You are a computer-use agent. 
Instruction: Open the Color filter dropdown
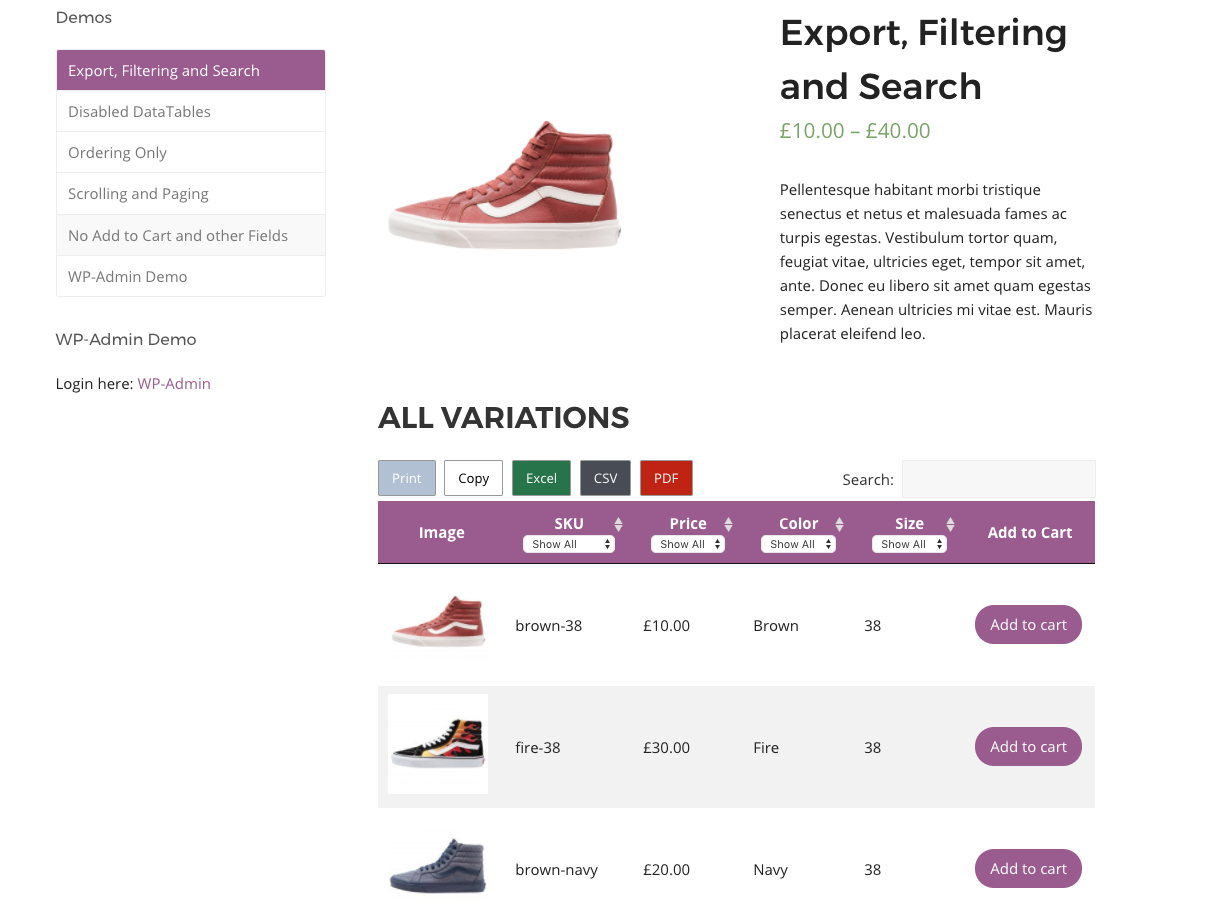pyautogui.click(x=798, y=543)
